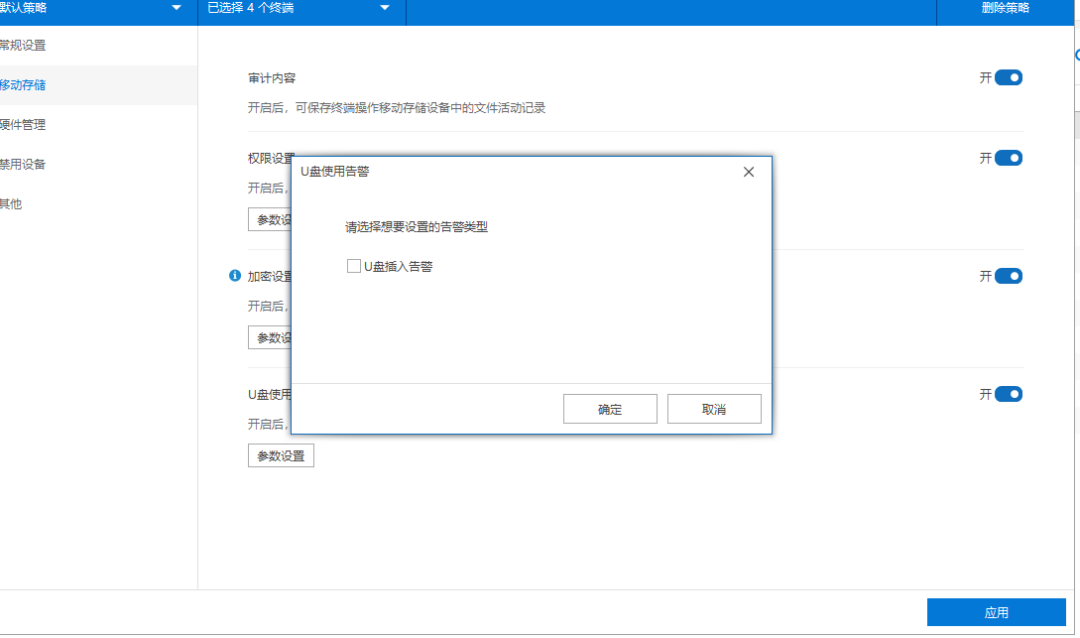
Task: Click the info icon beside 加密设置
Action: pos(232,276)
